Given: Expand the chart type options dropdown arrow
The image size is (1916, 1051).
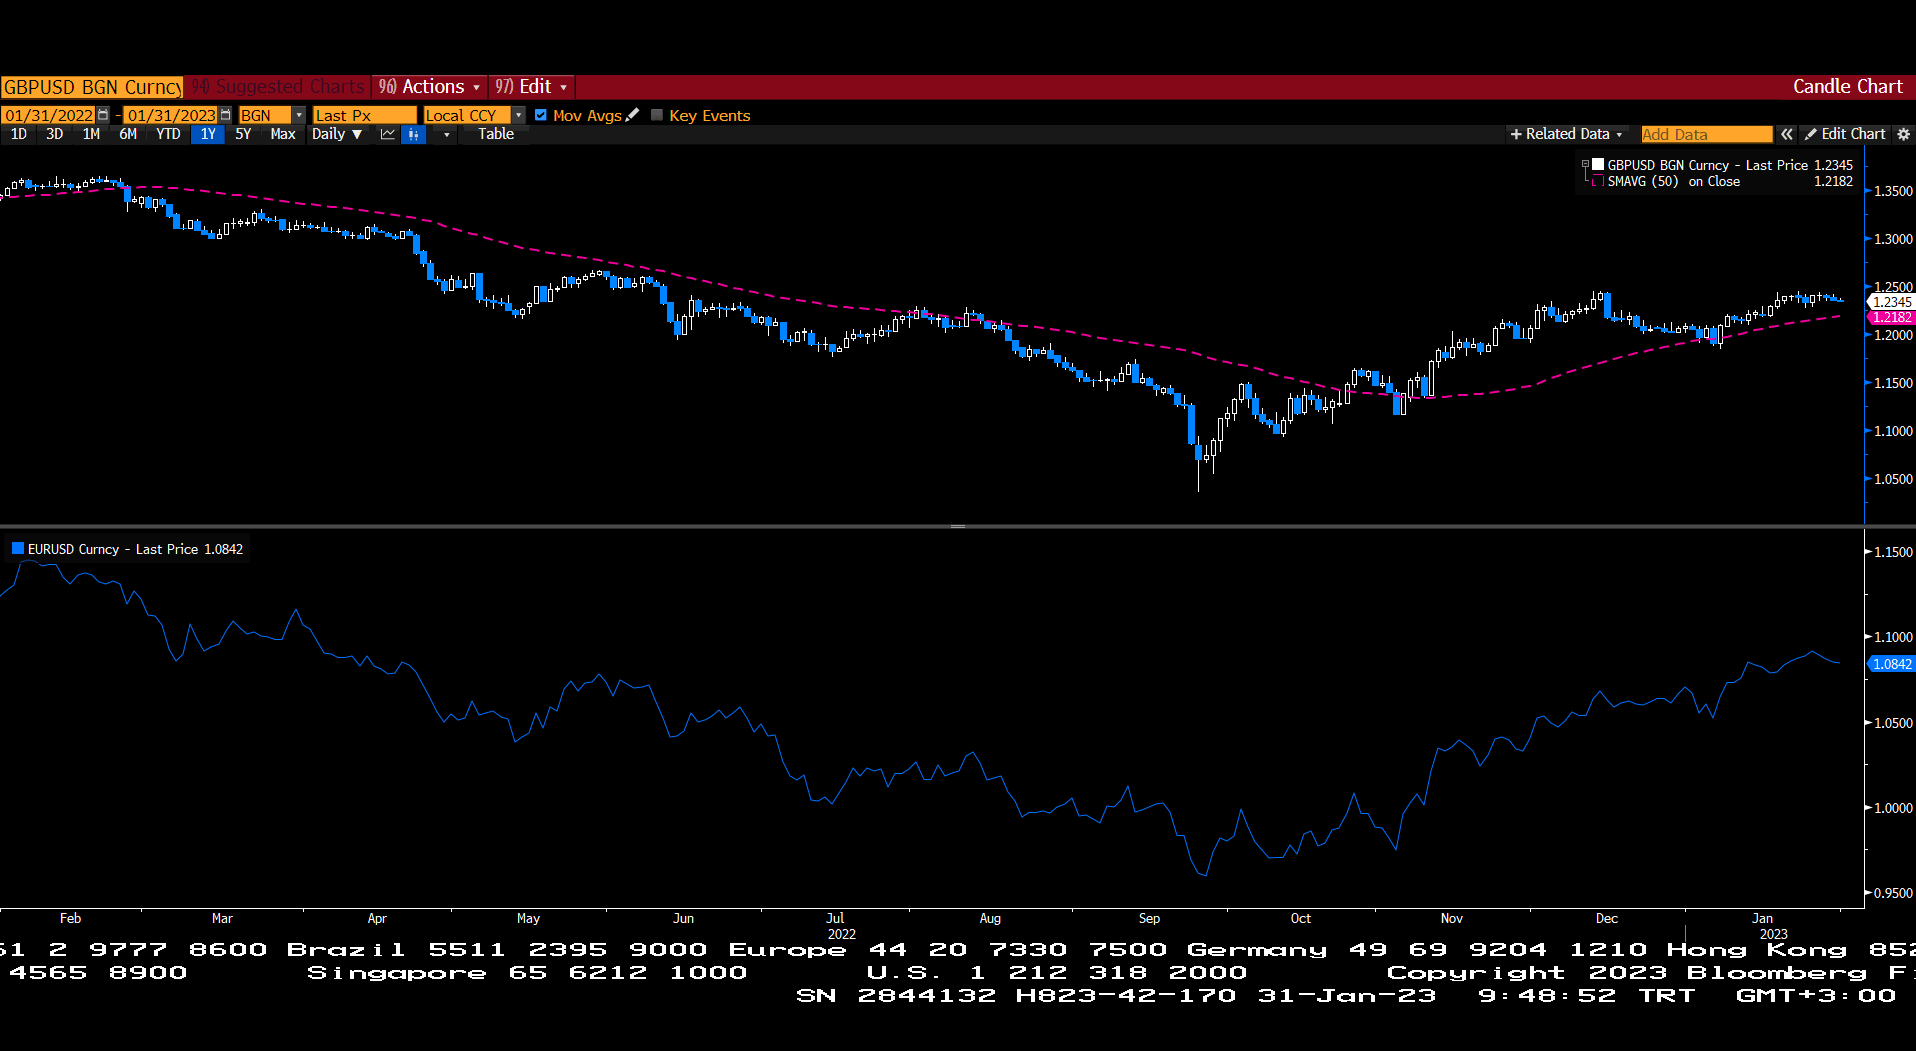Looking at the screenshot, I should (x=446, y=134).
